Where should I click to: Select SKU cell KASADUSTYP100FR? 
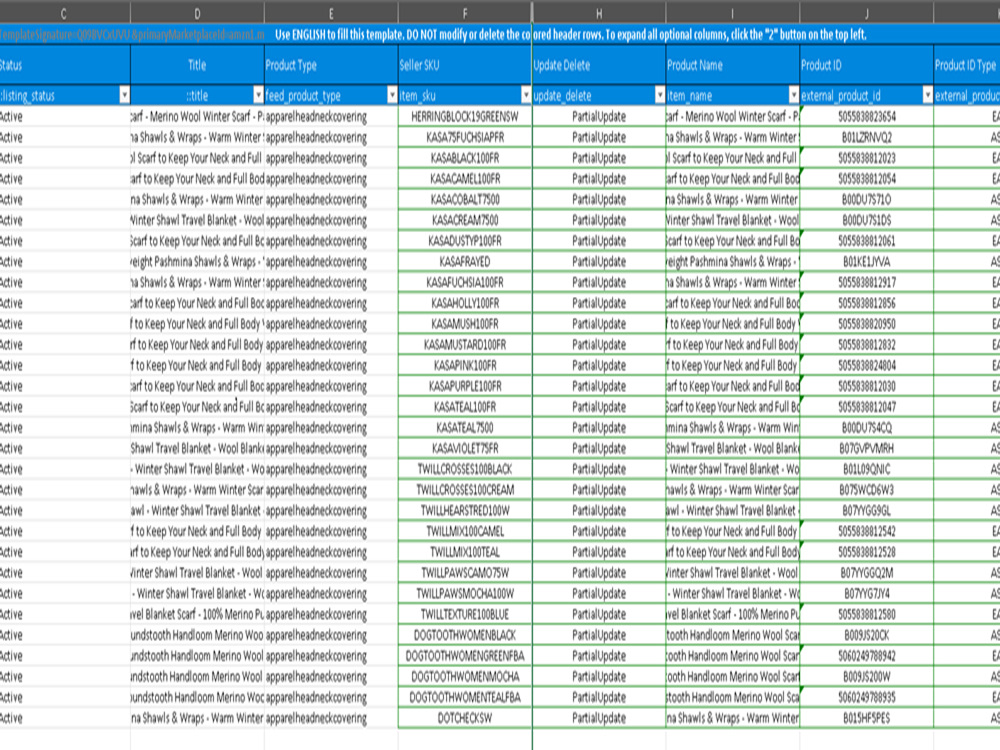click(x=465, y=240)
